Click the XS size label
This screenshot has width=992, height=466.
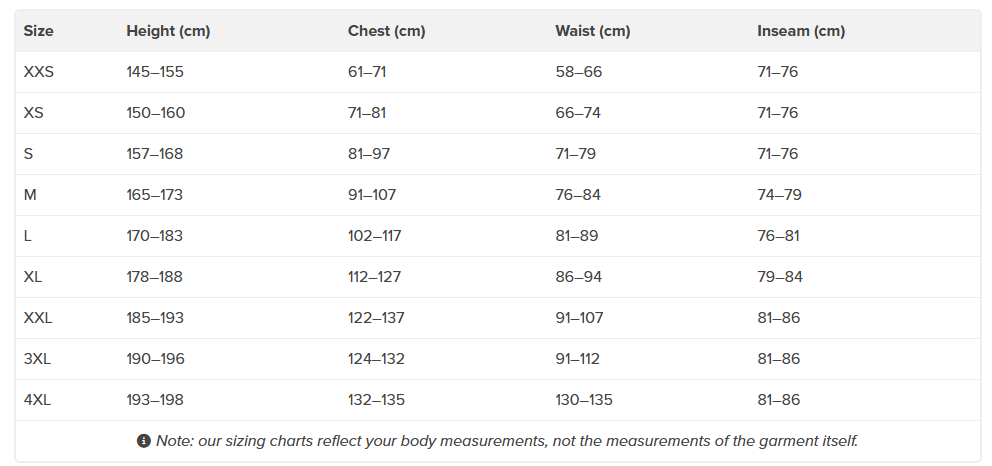coord(34,113)
